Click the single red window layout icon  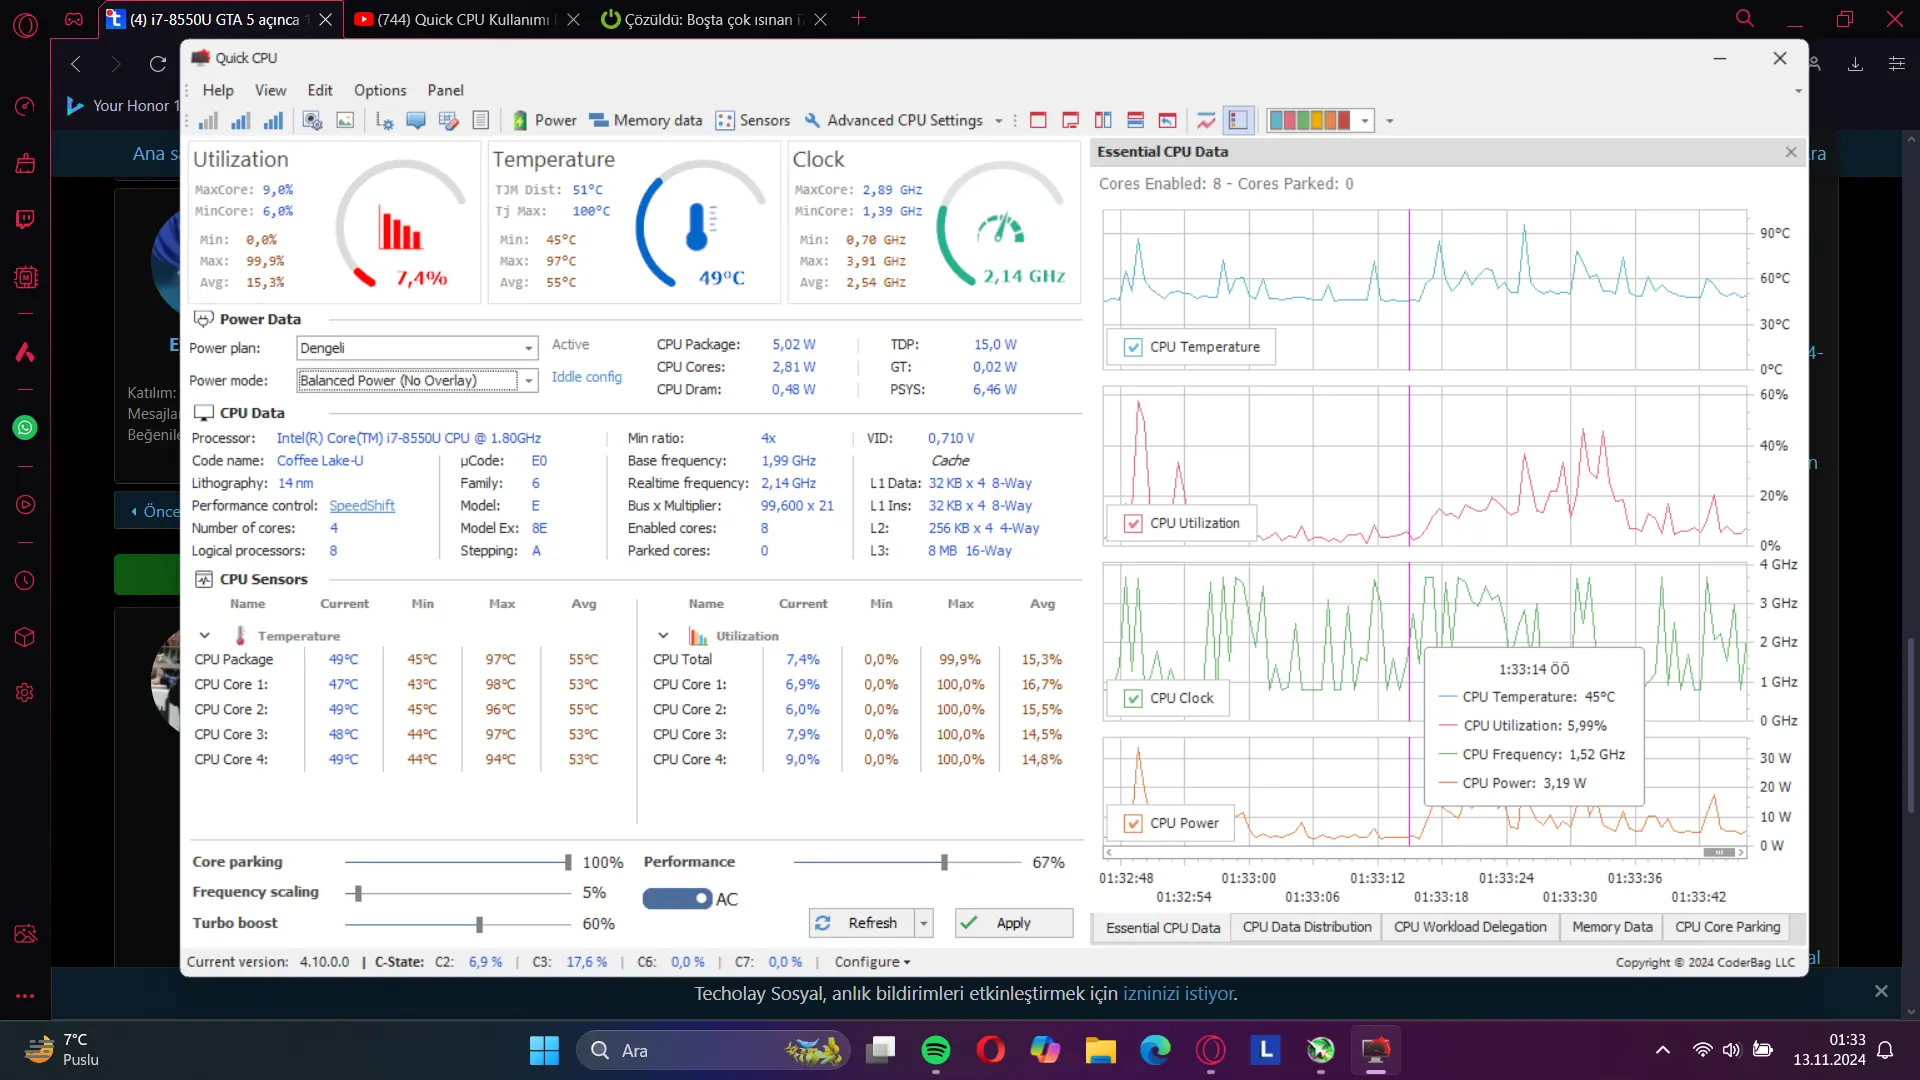1038,120
